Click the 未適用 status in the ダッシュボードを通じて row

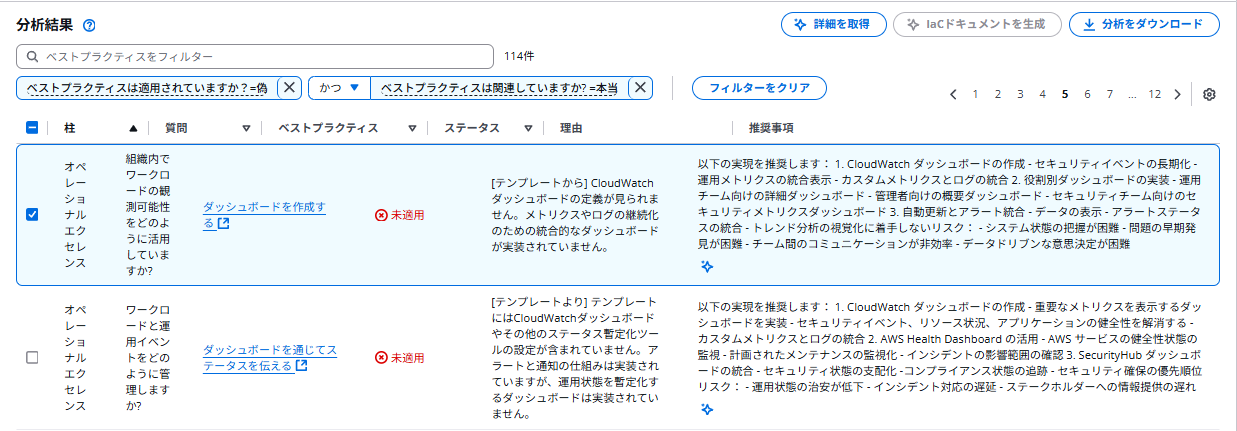pyautogui.click(x=399, y=357)
